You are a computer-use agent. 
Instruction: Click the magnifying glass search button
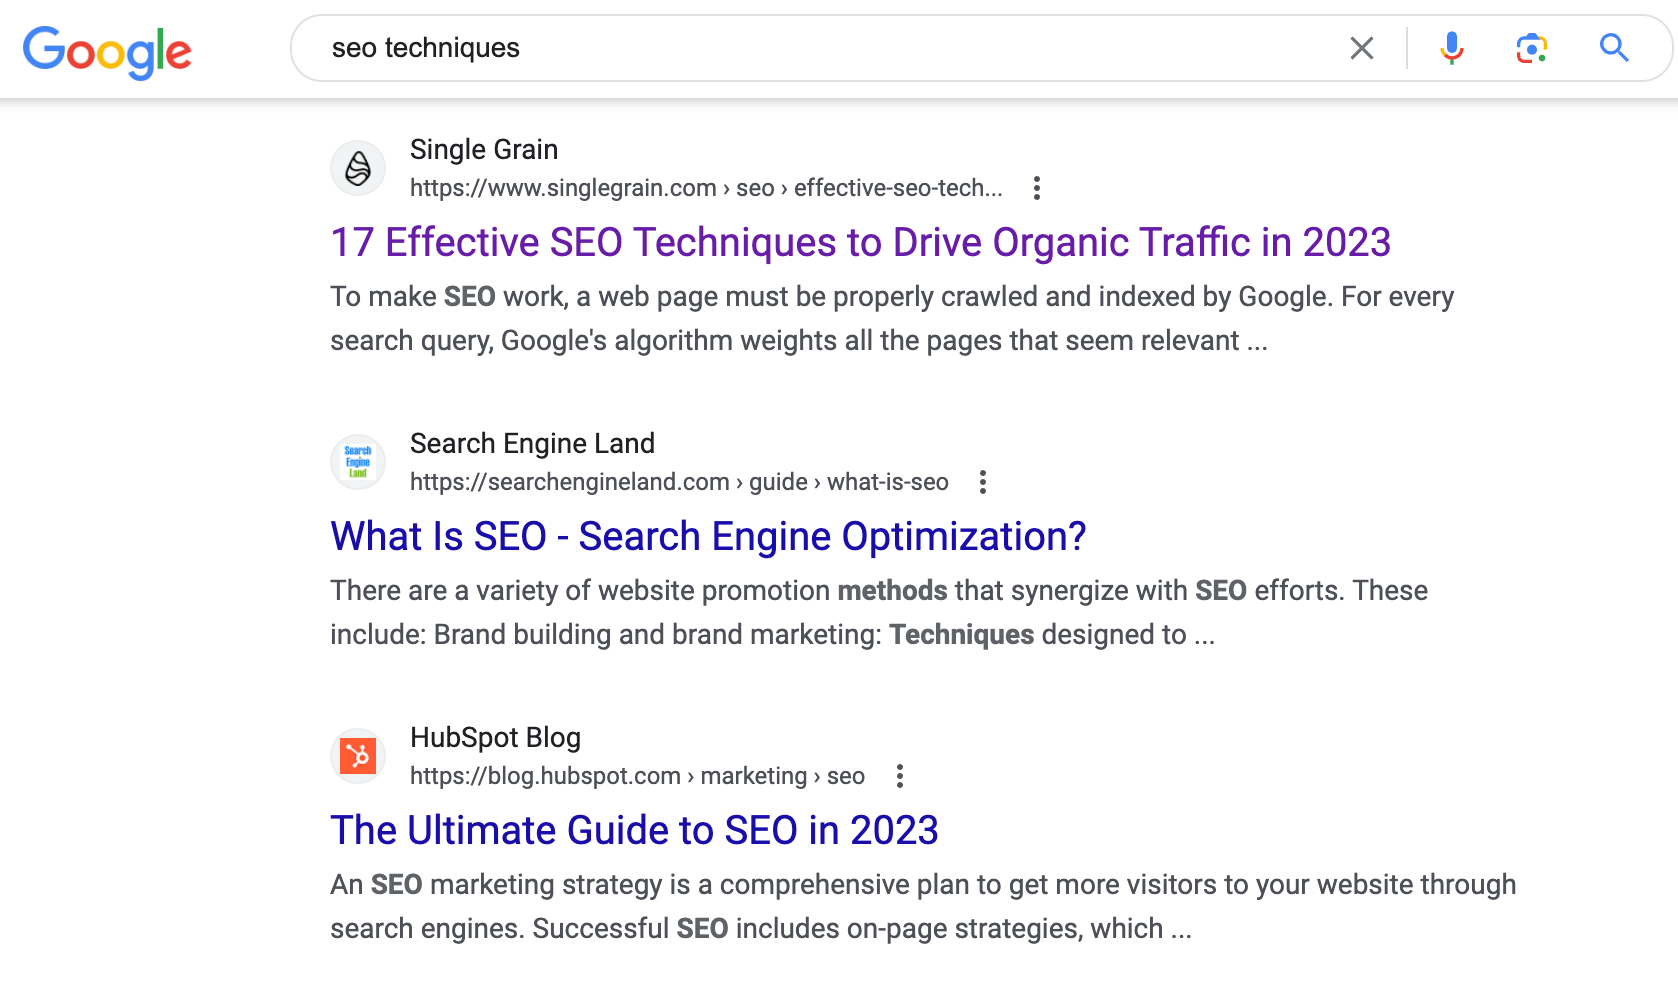[1613, 48]
